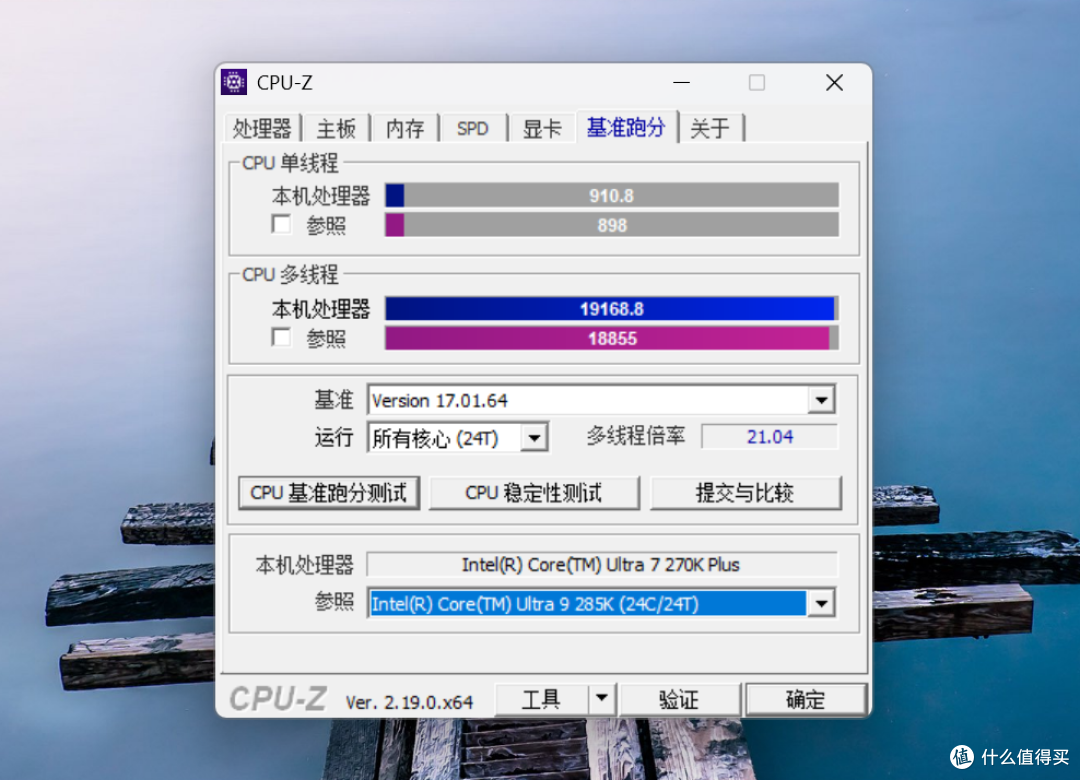Click the Ver. 2.19.0.x64 version text
Screen dimensions: 1080x780
409,702
